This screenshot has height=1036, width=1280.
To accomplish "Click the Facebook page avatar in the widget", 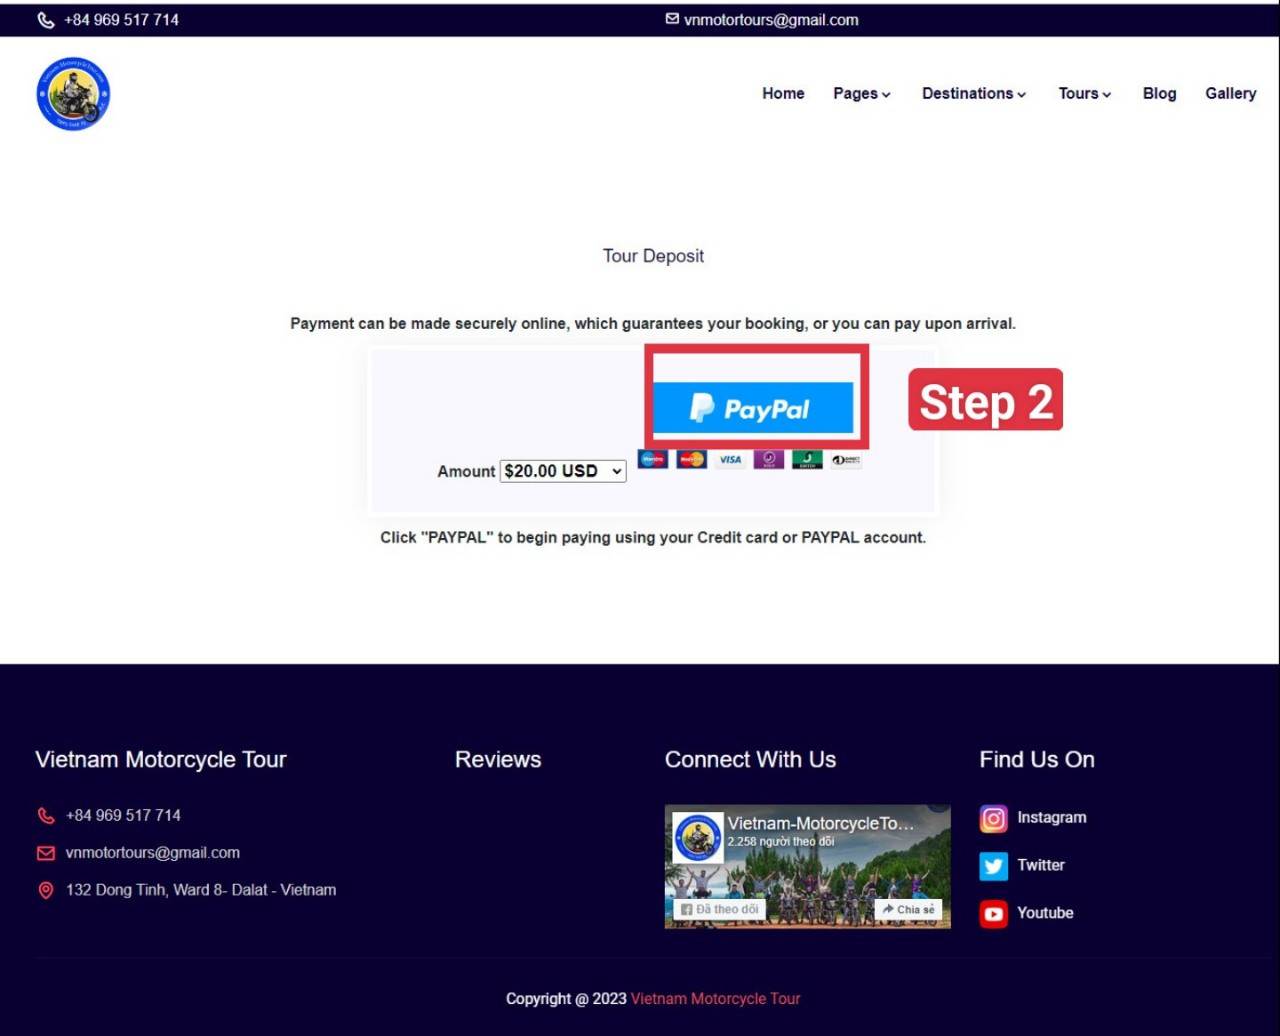I will (698, 837).
